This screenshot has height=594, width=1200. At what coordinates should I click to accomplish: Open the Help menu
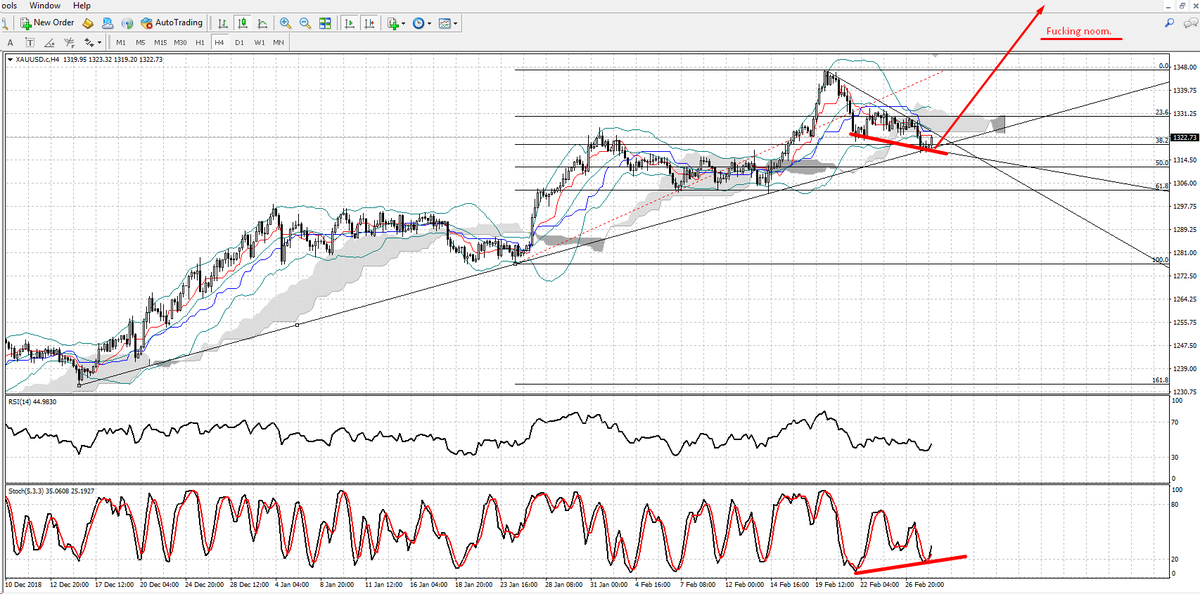(82, 5)
